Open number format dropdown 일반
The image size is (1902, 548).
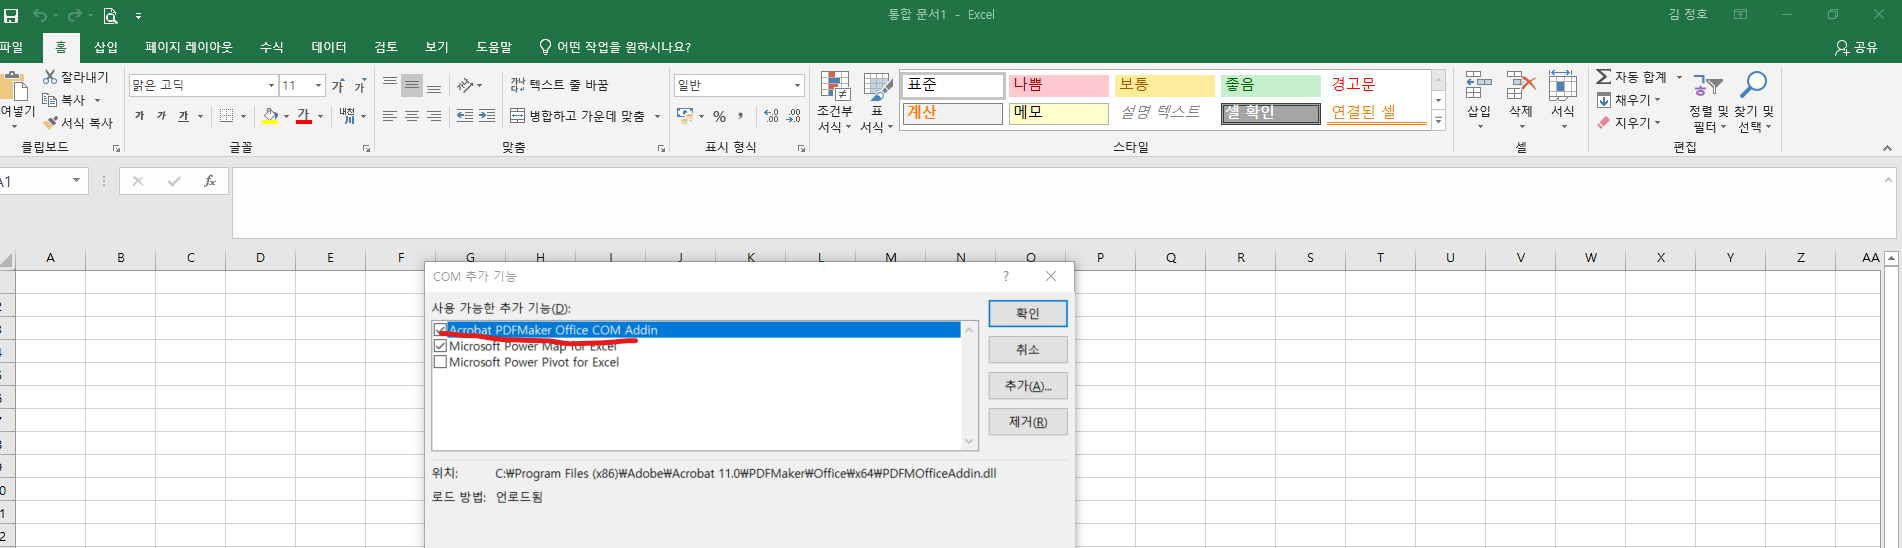coord(797,86)
